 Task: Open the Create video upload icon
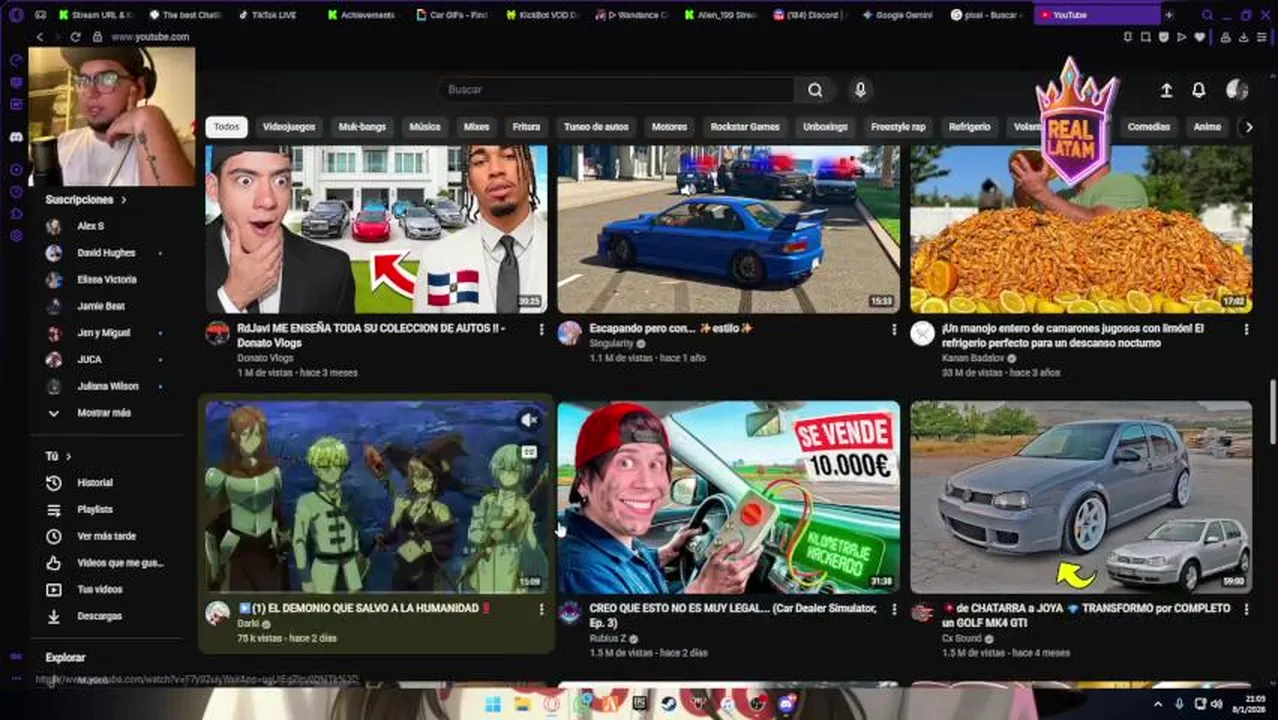pyautogui.click(x=1166, y=90)
